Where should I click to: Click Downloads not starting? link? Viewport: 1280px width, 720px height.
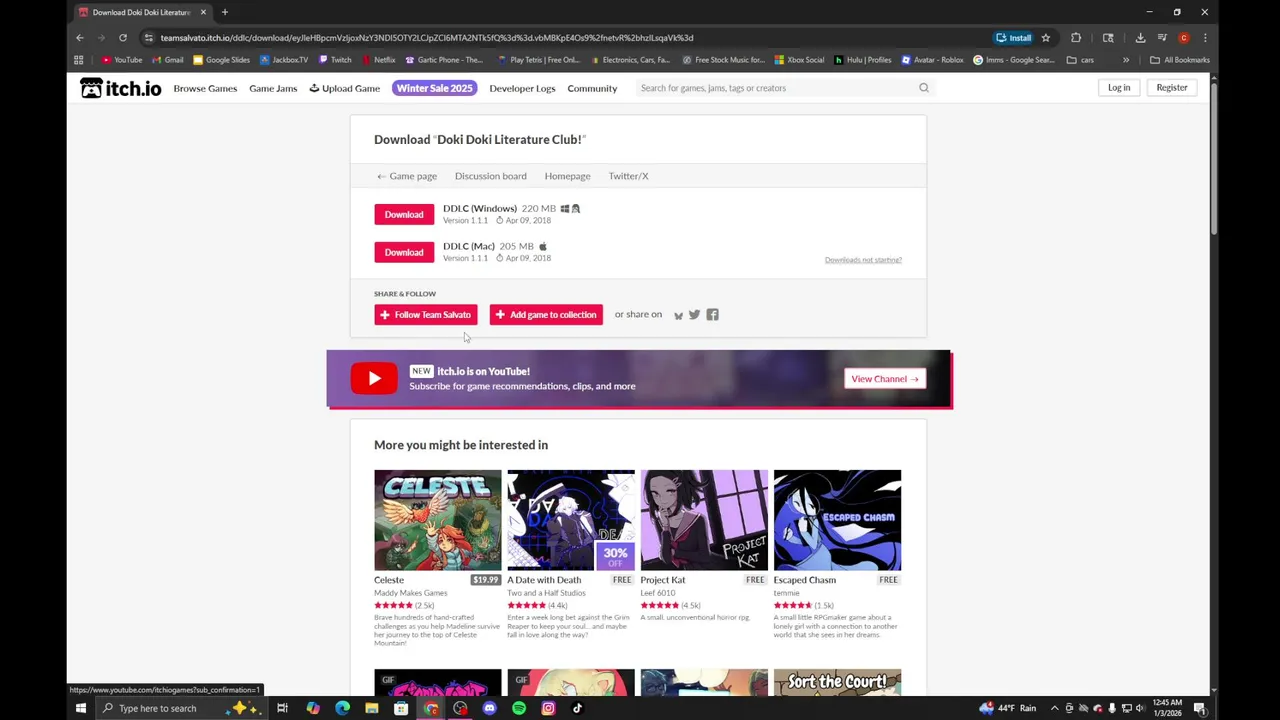pos(863,260)
